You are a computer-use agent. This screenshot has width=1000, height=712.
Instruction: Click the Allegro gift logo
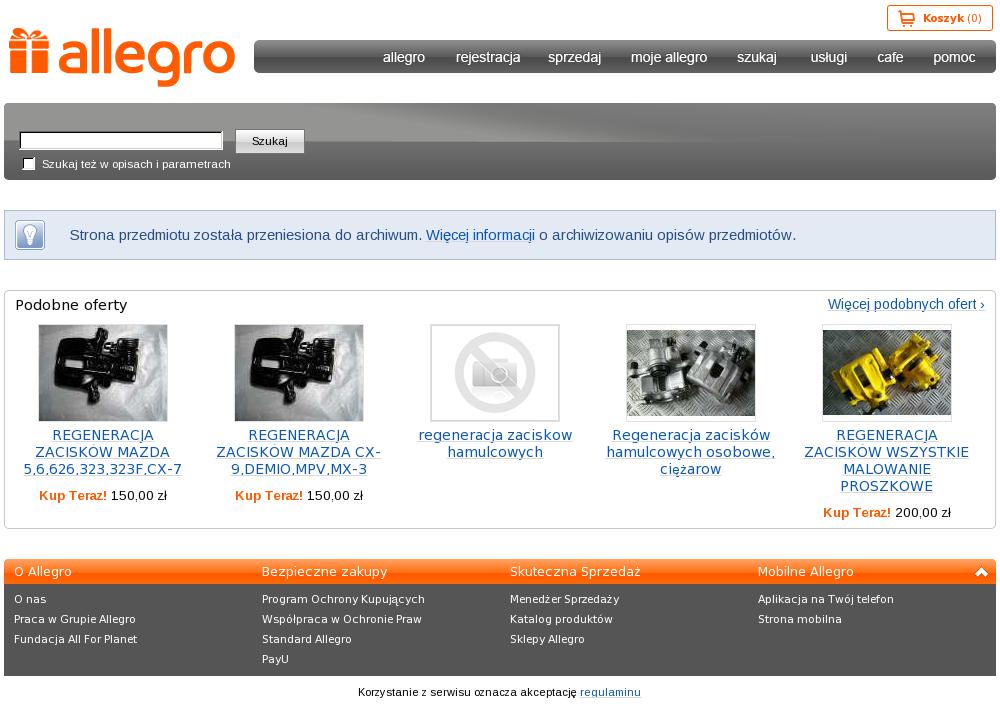[x=122, y=57]
